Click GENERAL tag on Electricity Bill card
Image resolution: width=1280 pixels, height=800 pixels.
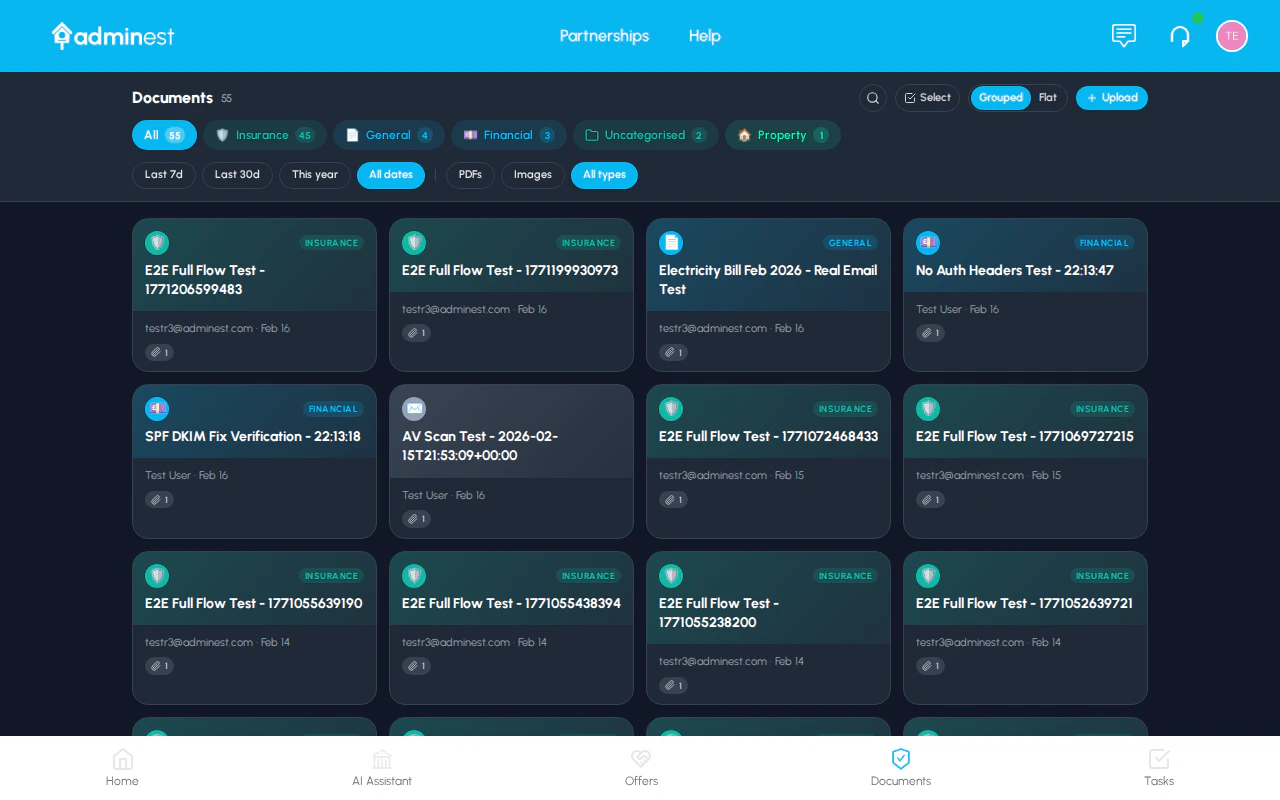coord(850,243)
